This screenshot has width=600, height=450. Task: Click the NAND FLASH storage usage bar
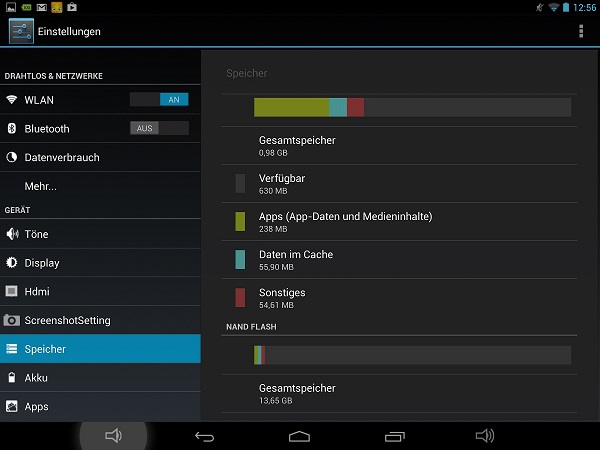[412, 355]
